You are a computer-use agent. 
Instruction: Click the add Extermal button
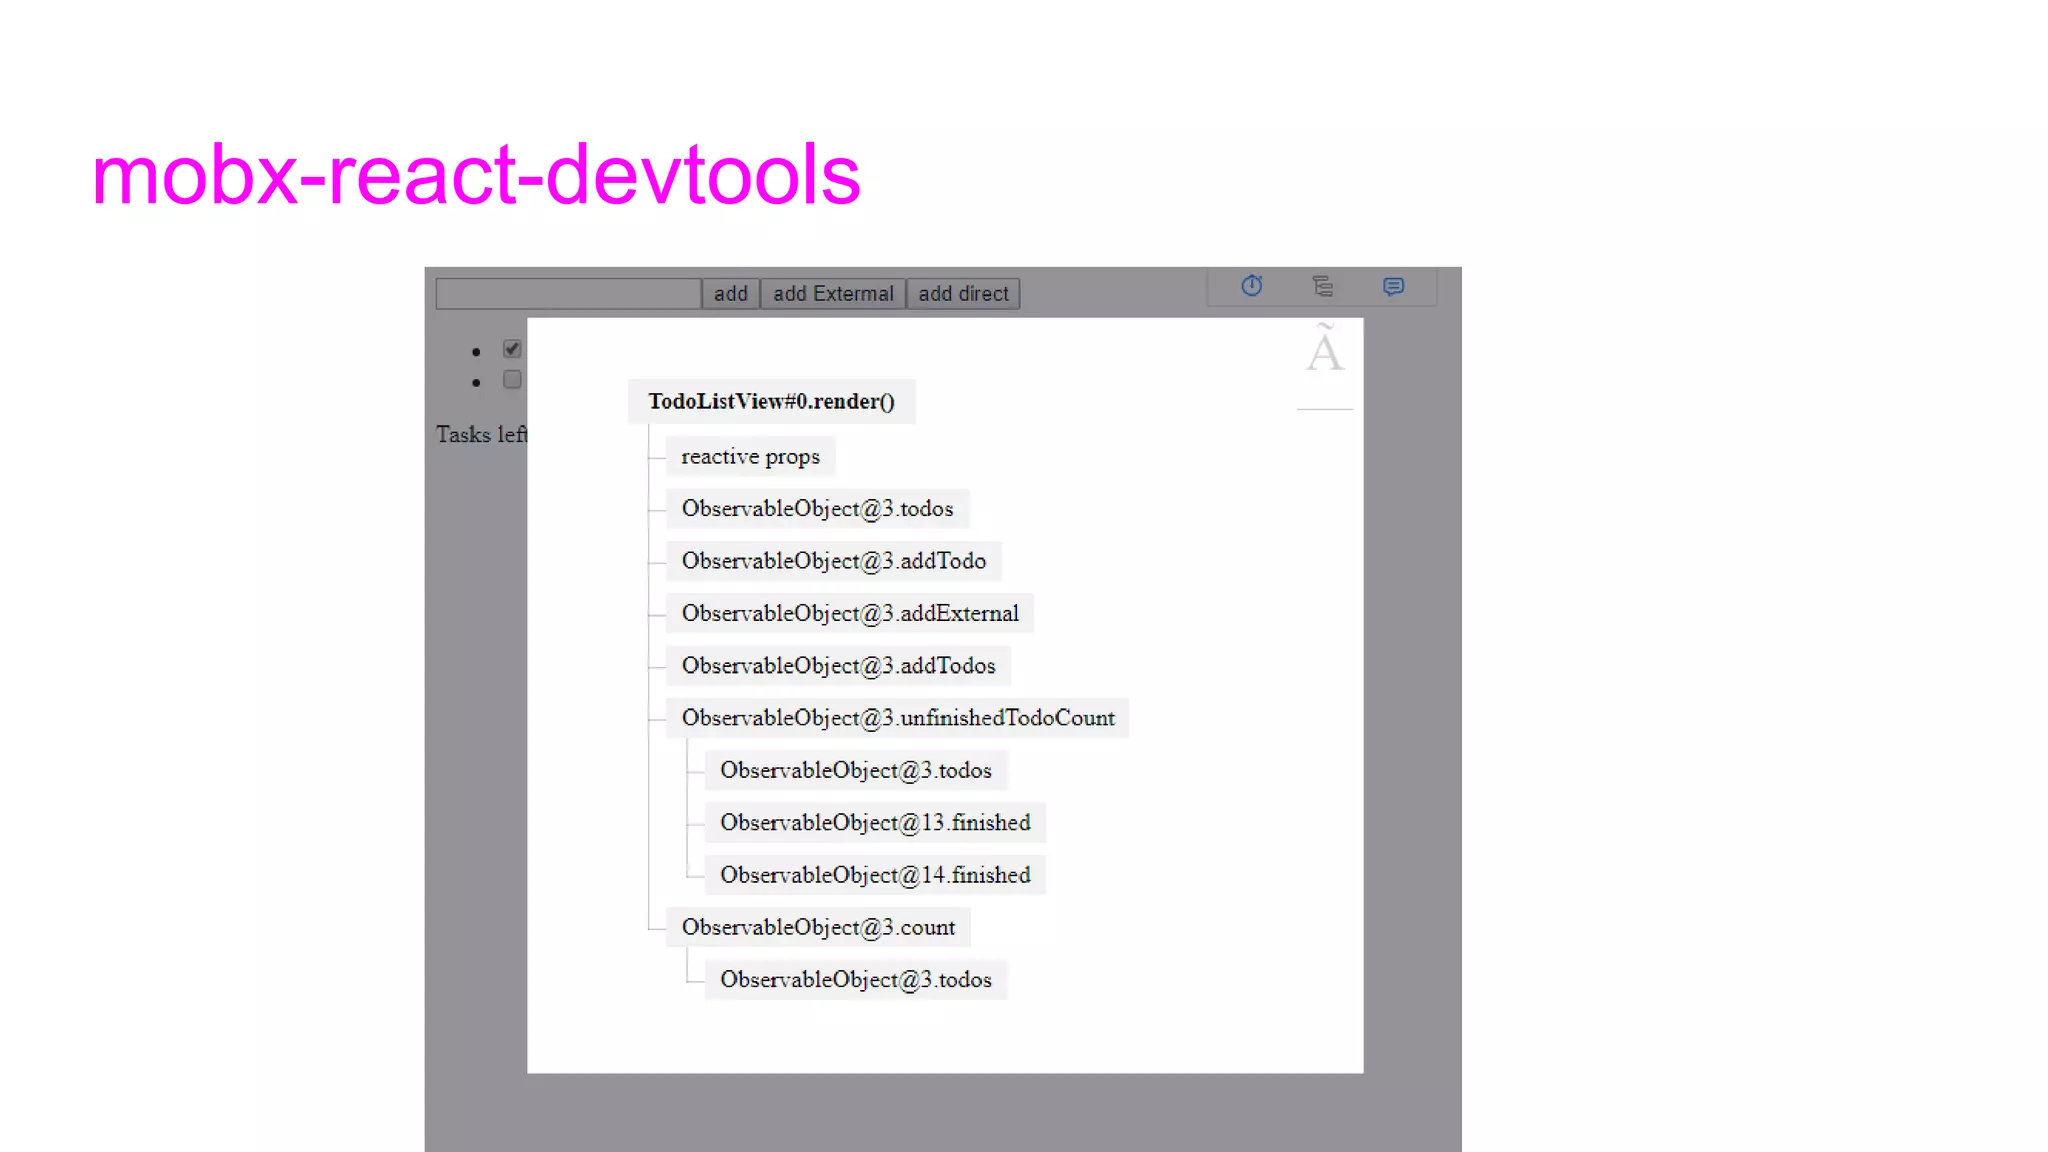pos(833,293)
